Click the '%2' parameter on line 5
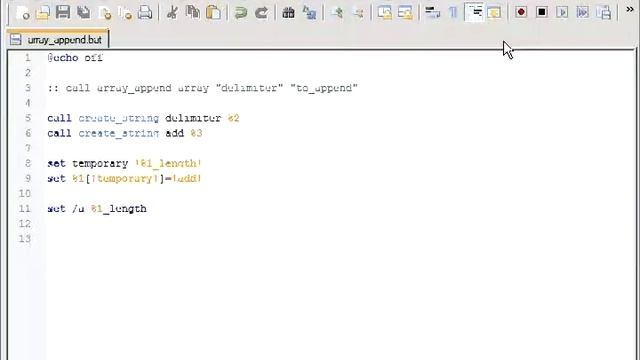 pyautogui.click(x=234, y=118)
